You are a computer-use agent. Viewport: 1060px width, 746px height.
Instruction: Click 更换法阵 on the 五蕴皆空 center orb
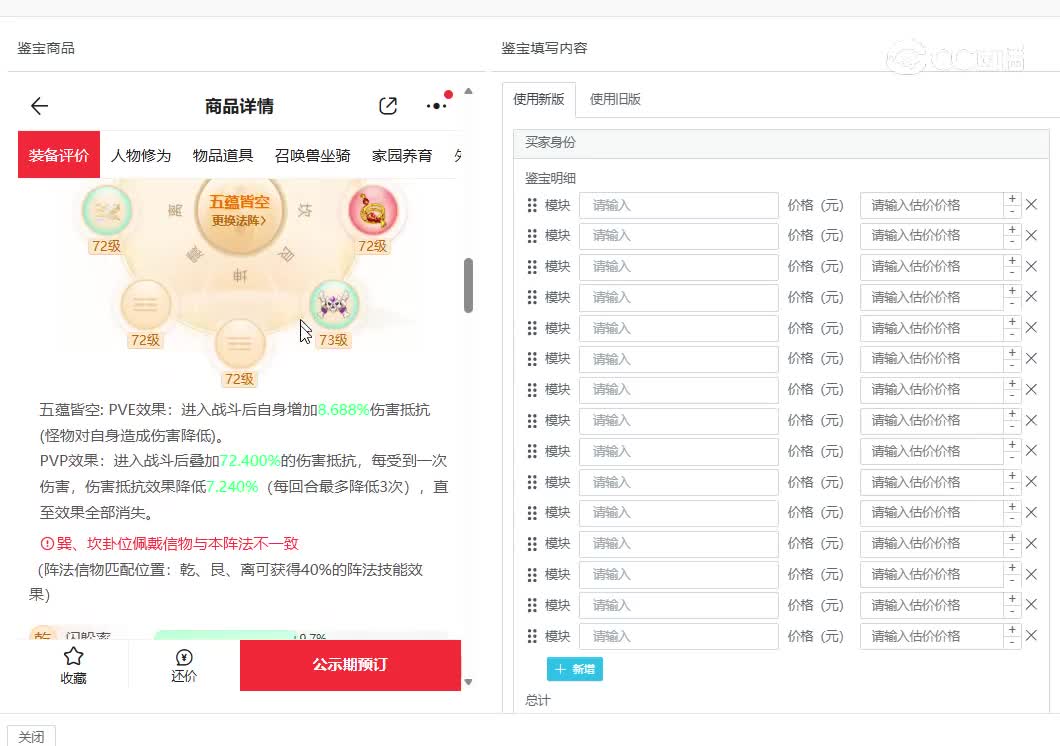(239, 220)
